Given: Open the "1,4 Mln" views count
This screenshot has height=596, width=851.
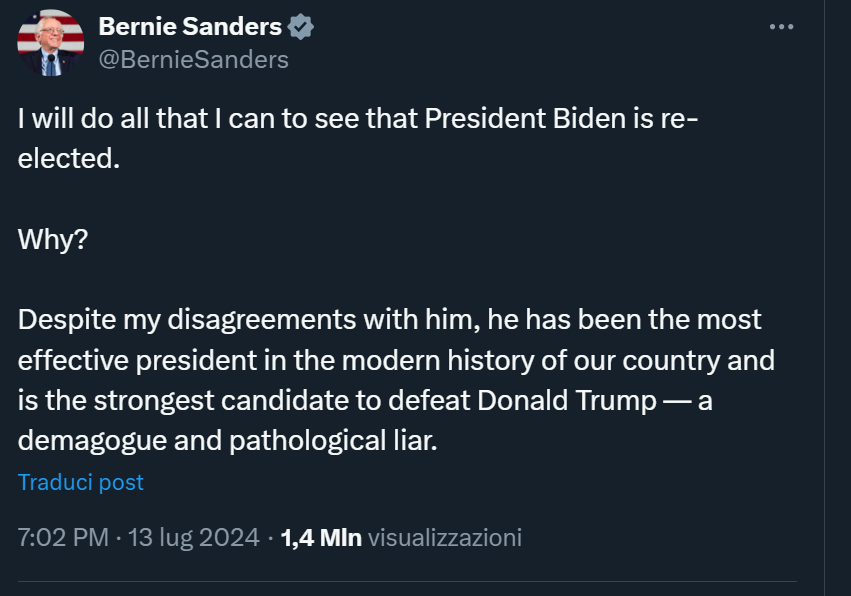Looking at the screenshot, I should click(321, 537).
